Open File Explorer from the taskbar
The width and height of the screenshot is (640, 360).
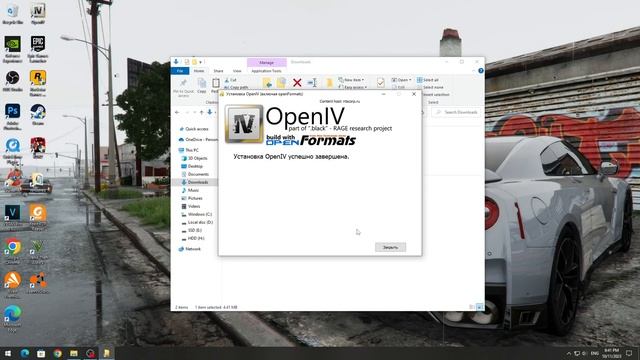(74, 353)
